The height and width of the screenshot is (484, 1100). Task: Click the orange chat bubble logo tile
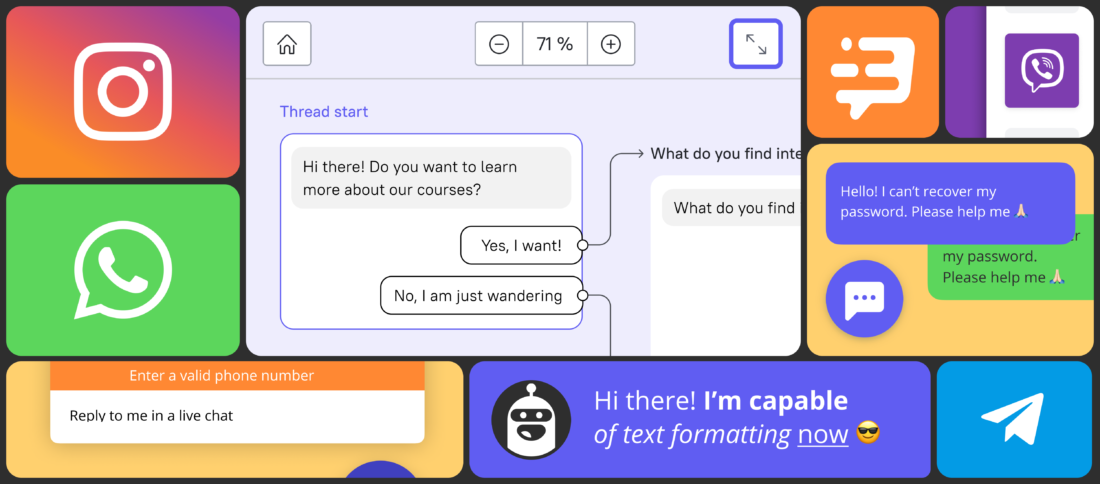pos(873,72)
